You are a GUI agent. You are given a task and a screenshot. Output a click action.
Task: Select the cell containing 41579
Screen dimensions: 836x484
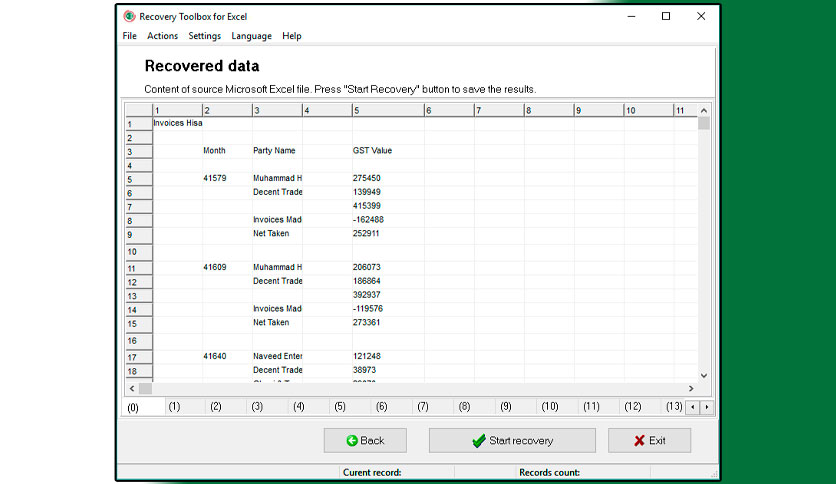point(227,179)
